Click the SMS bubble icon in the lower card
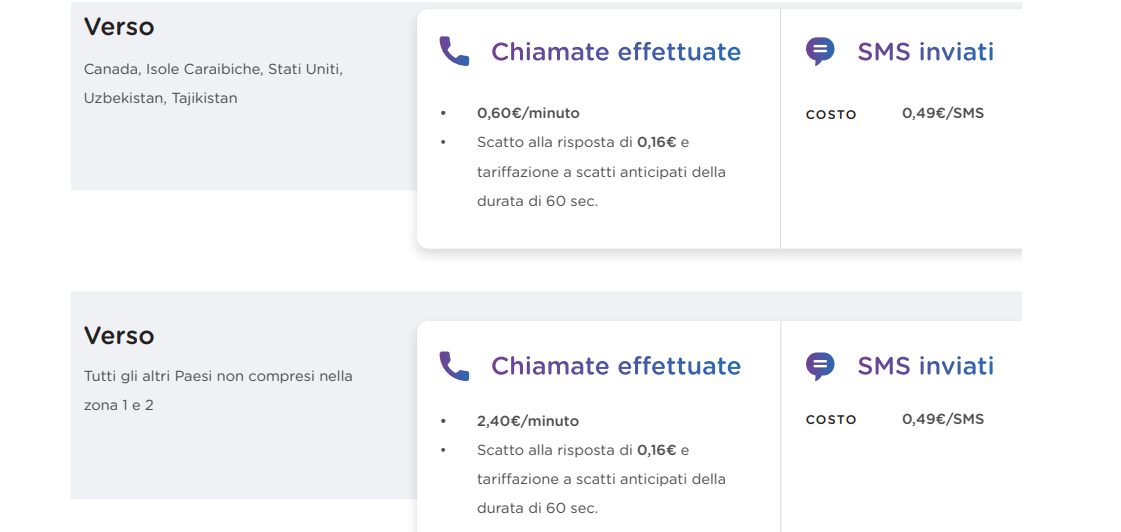This screenshot has width=1121, height=532. tap(820, 365)
